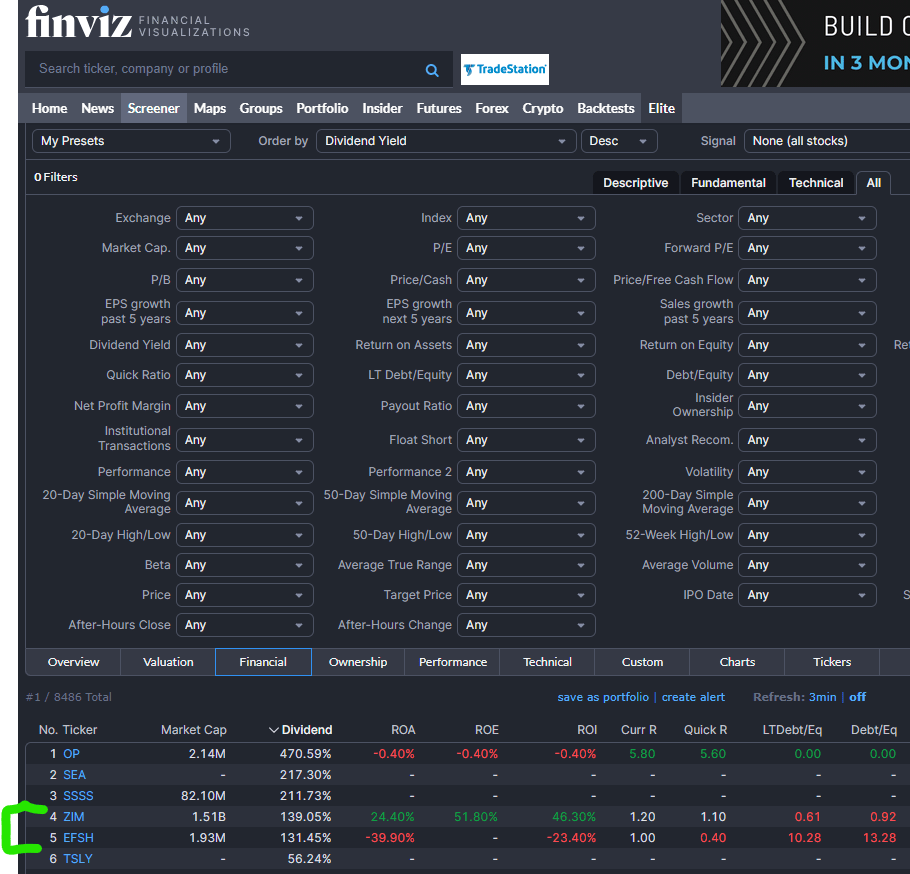Select the Valuation view tab
This screenshot has width=910, height=874.
[168, 662]
